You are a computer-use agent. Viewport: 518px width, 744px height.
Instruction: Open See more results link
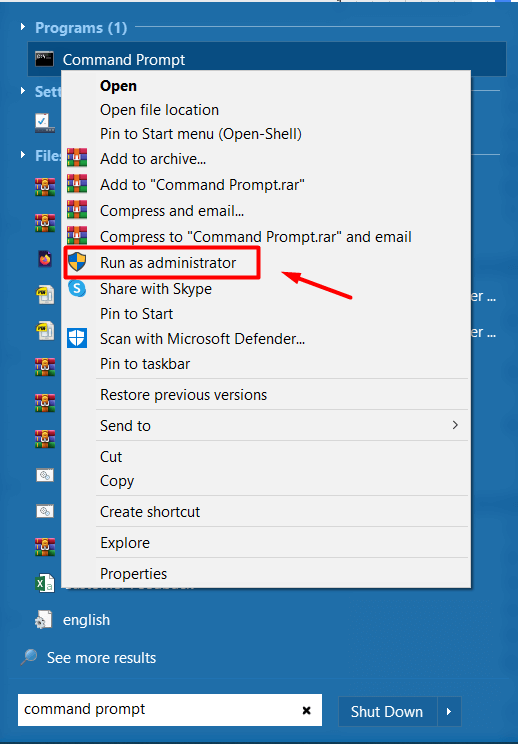(102, 658)
